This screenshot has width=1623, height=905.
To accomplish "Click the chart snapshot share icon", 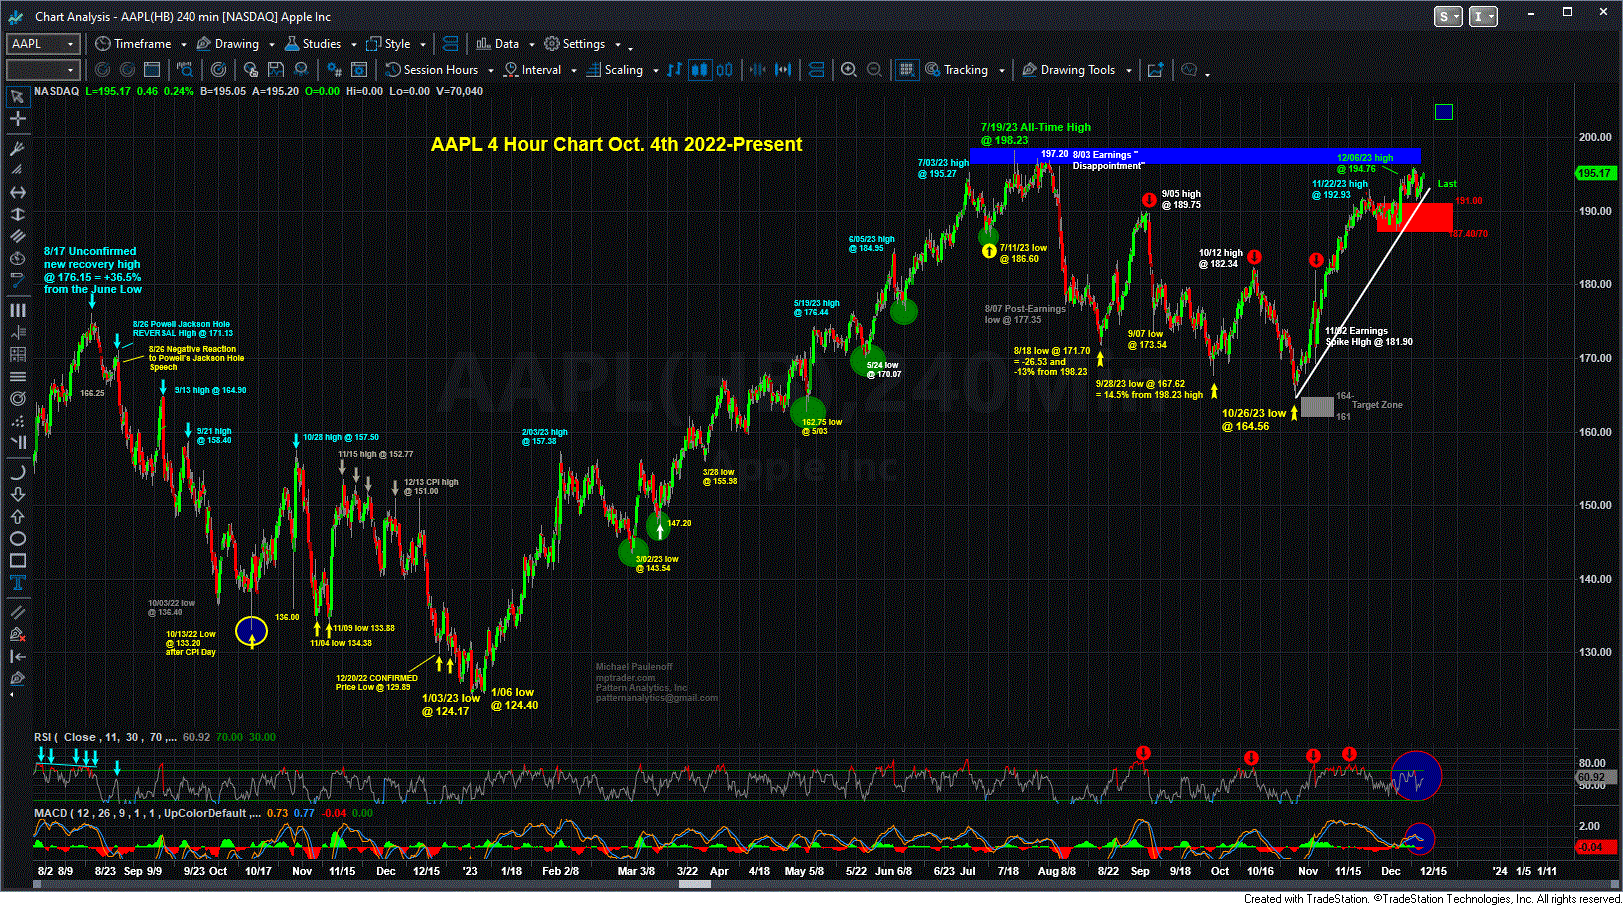I will (1155, 70).
